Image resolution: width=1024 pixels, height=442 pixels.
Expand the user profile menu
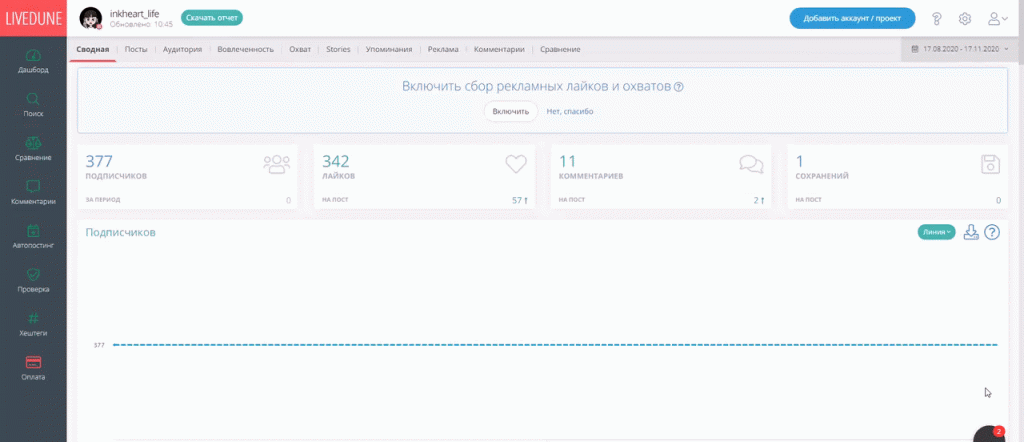(997, 18)
